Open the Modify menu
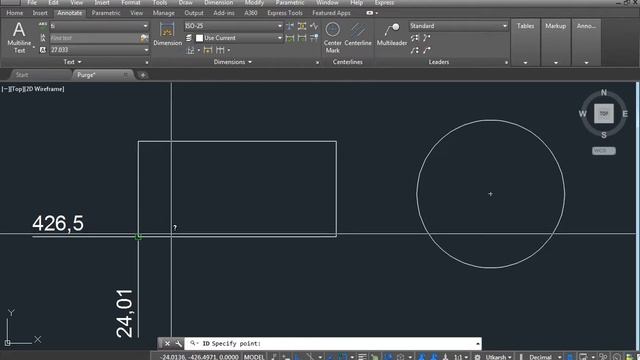This screenshot has height=360, width=640. point(254,2)
